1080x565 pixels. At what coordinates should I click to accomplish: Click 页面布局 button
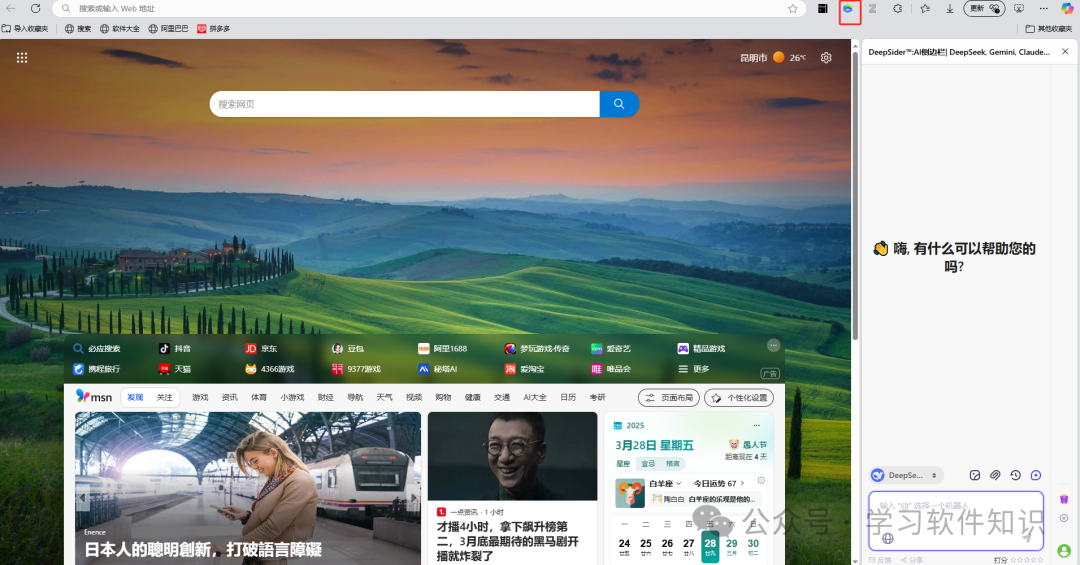[669, 398]
